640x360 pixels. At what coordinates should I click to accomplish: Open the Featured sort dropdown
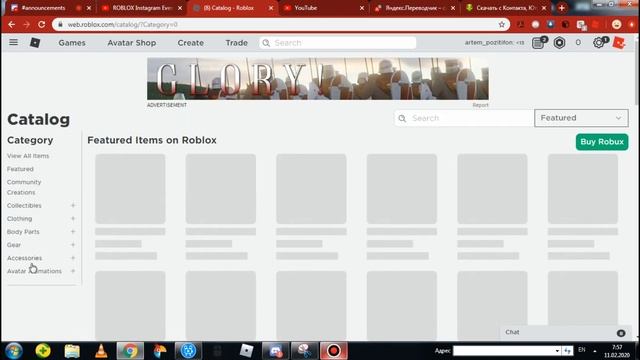[581, 118]
